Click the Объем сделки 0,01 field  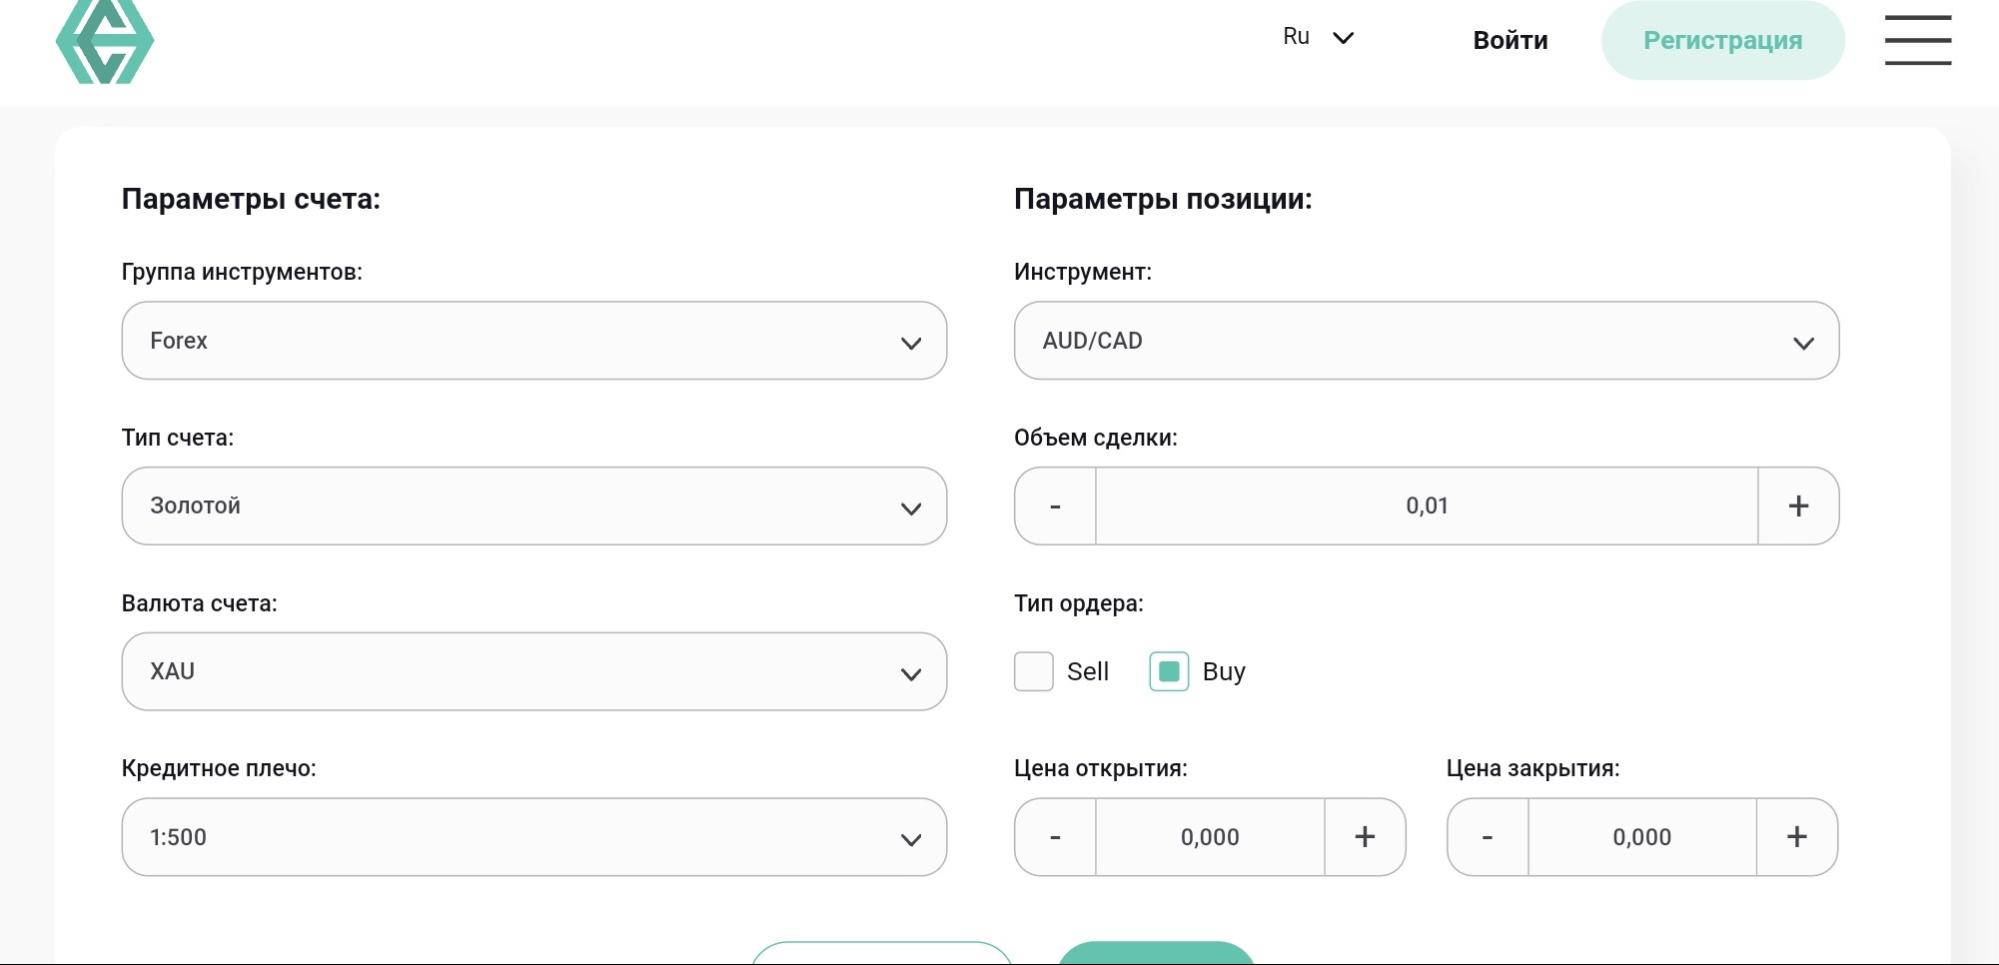(1427, 506)
